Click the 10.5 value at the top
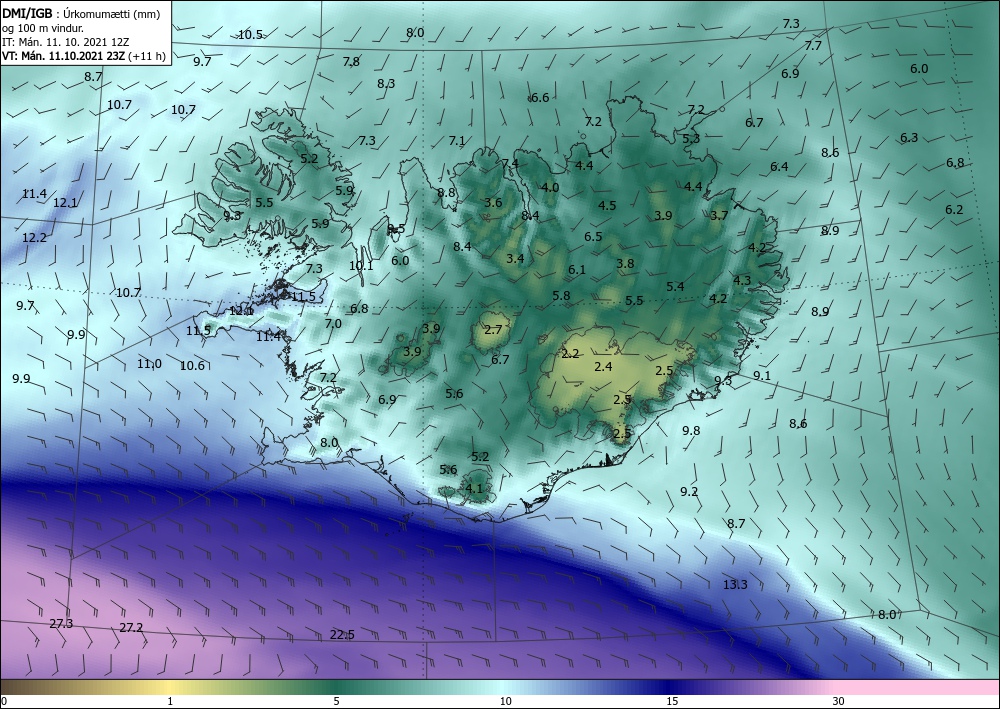 click(251, 35)
